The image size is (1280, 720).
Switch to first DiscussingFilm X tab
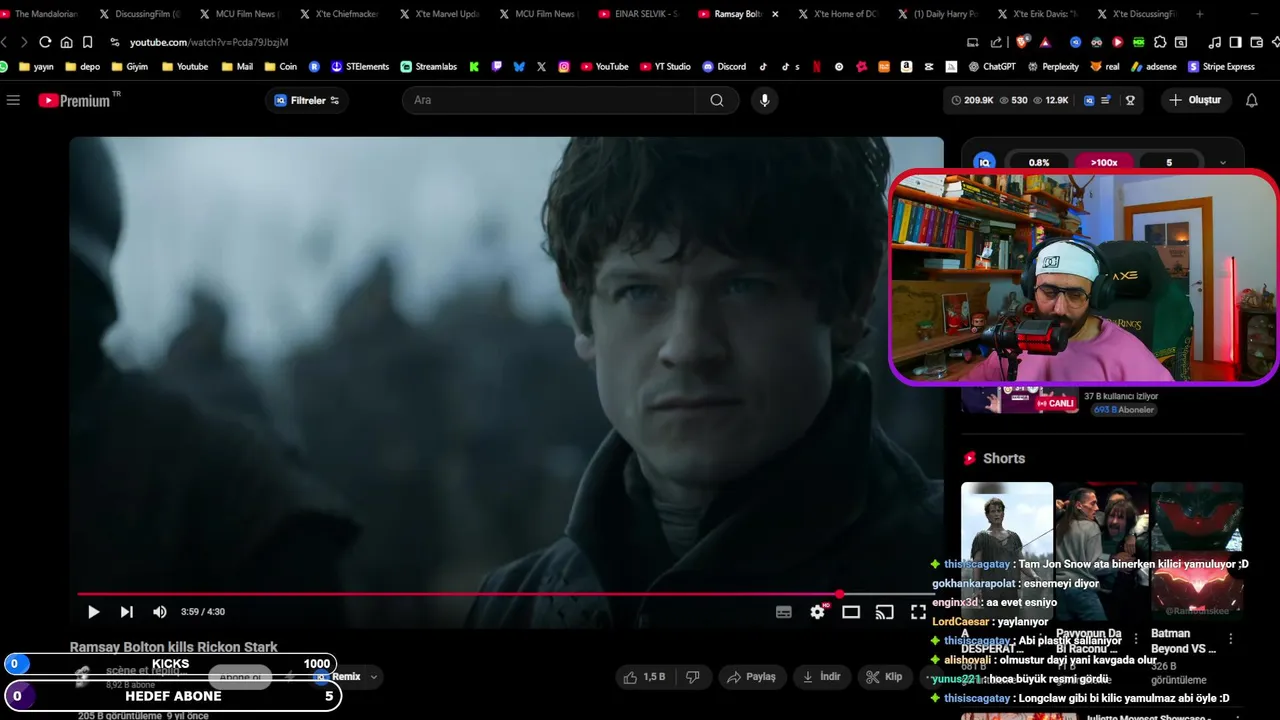[140, 14]
